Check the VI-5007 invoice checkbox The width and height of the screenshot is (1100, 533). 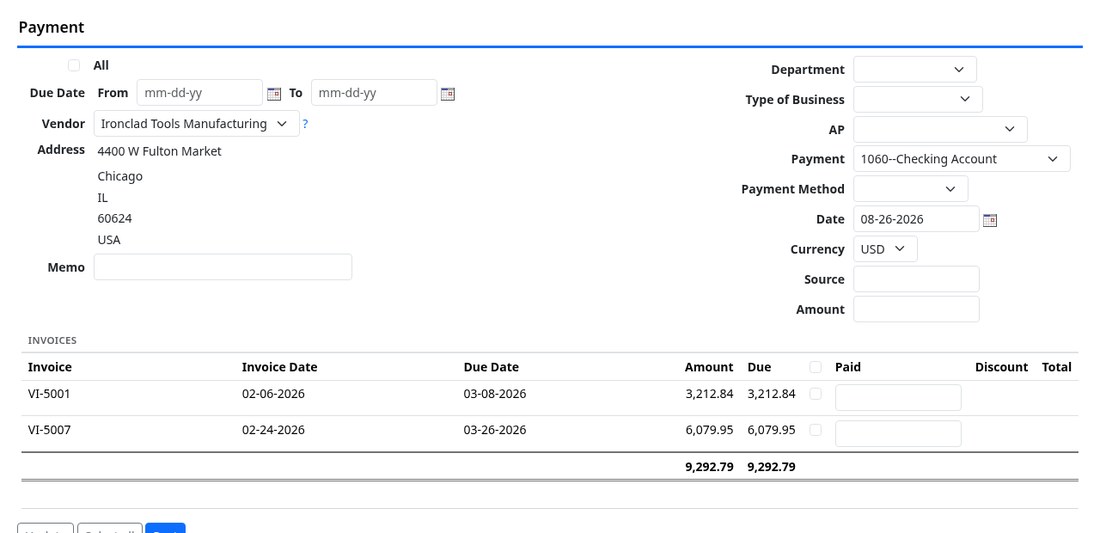815,430
